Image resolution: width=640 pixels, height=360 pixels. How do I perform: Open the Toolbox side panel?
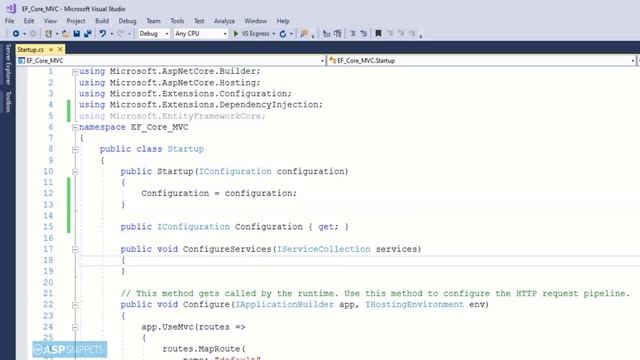coord(8,102)
